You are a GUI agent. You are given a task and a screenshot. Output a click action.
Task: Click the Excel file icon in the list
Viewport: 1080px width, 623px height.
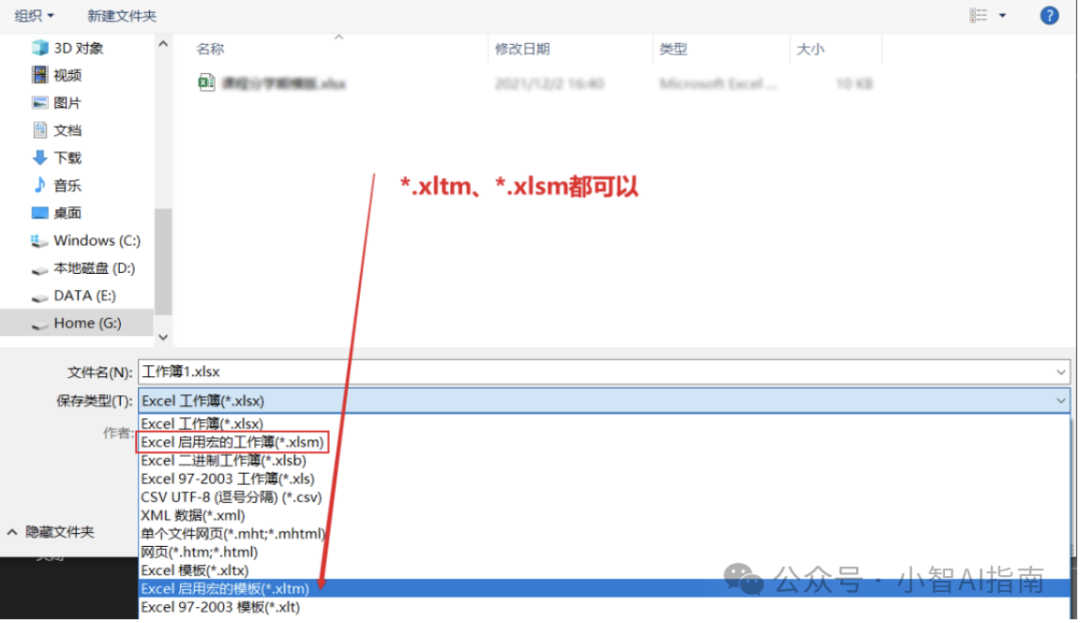[206, 83]
